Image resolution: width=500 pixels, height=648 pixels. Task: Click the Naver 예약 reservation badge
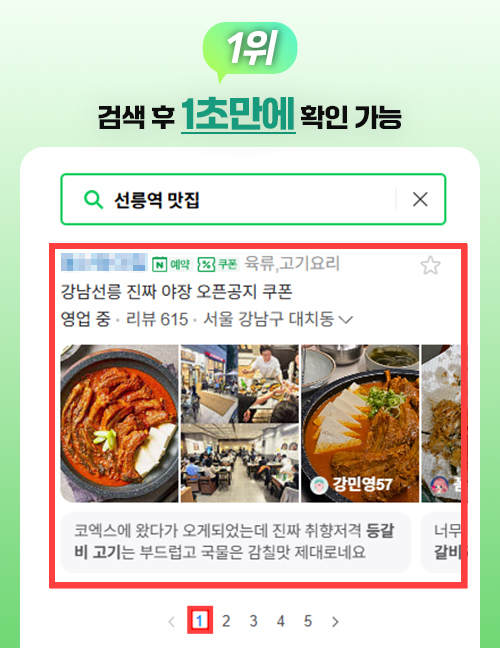172,264
